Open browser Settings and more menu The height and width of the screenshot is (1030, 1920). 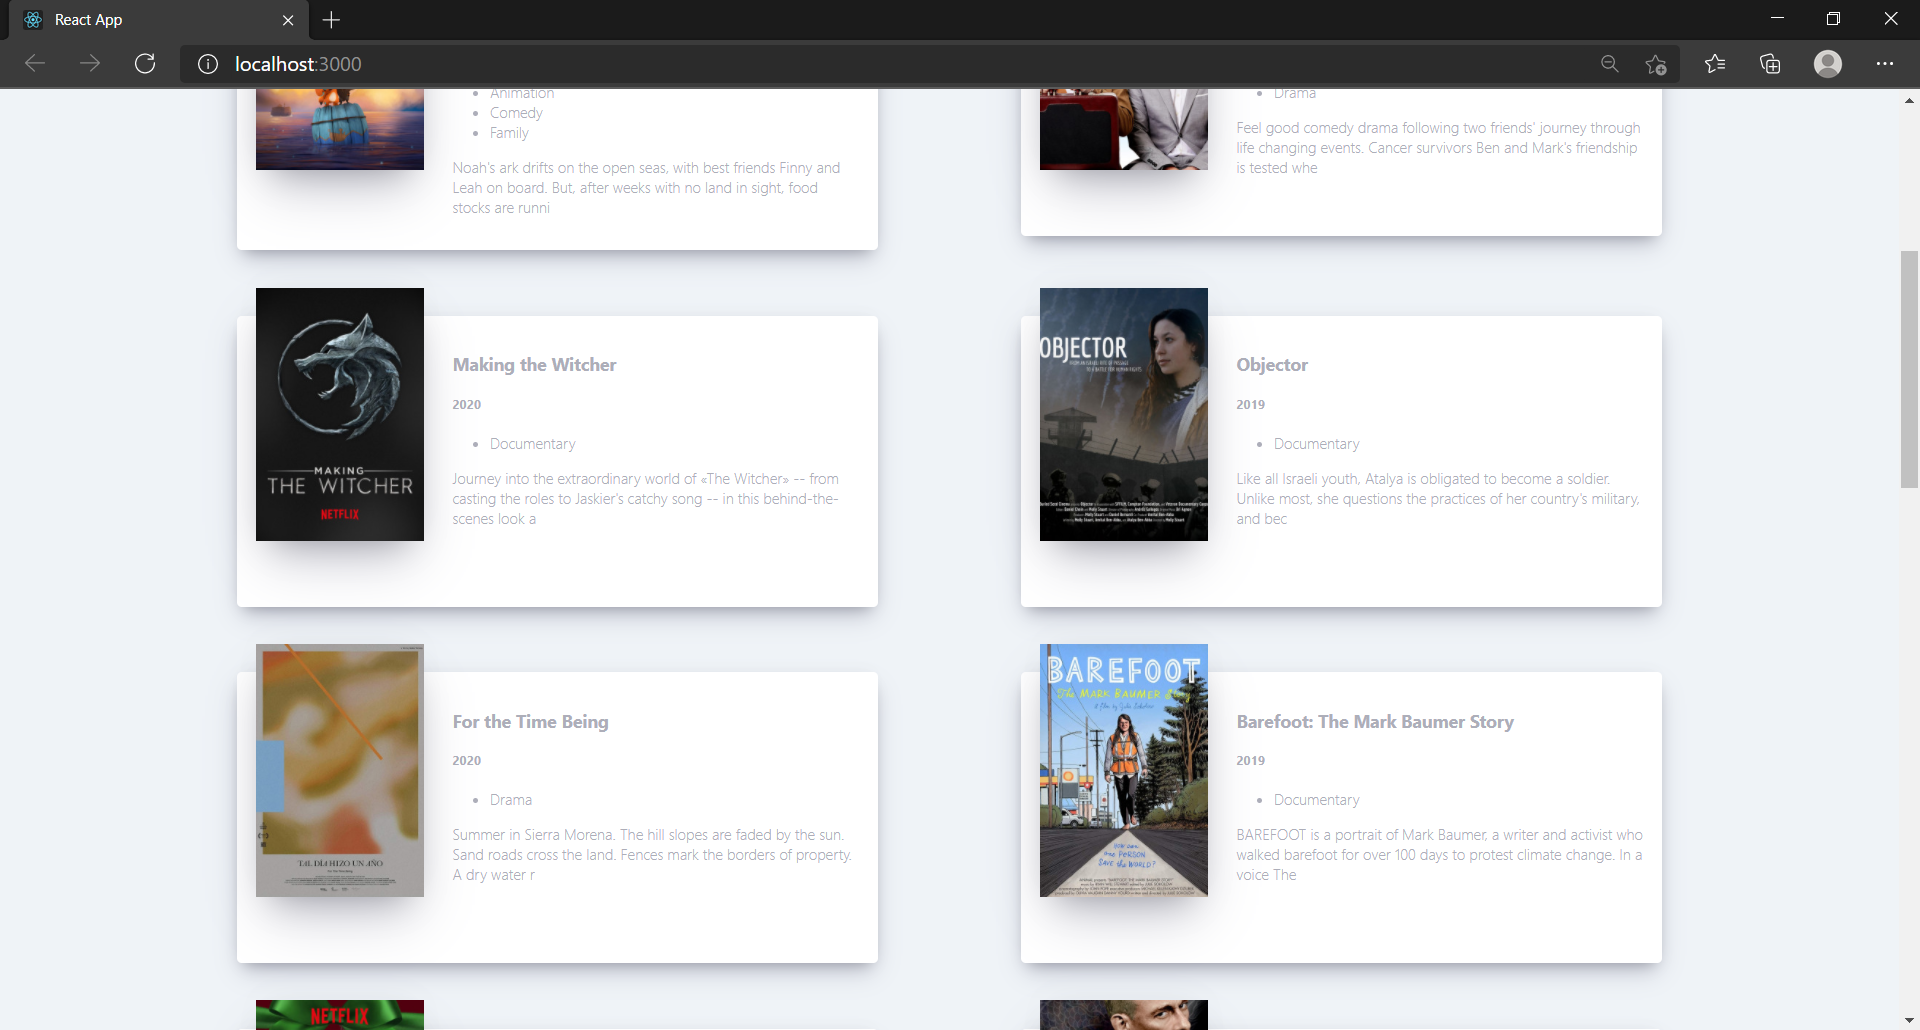click(1885, 64)
